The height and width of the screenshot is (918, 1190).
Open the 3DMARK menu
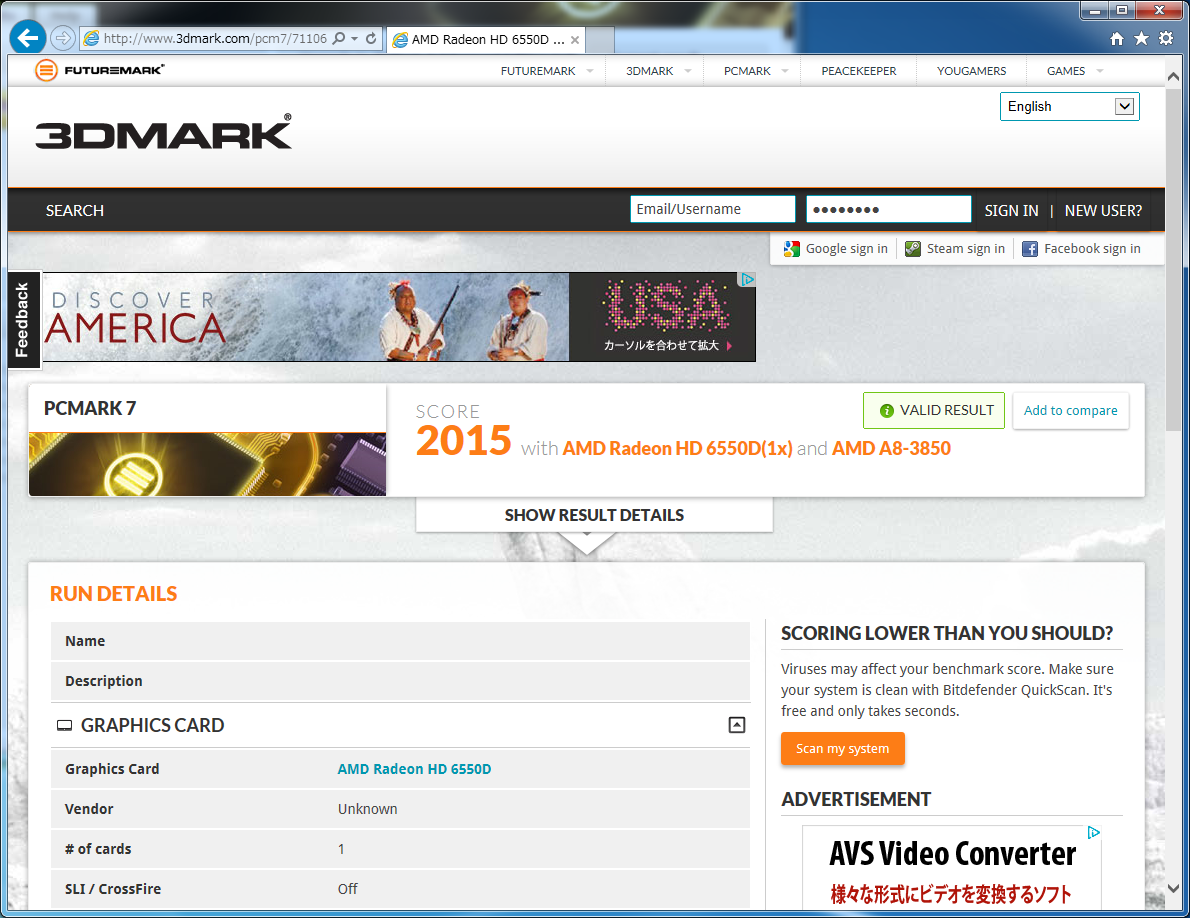click(x=650, y=71)
